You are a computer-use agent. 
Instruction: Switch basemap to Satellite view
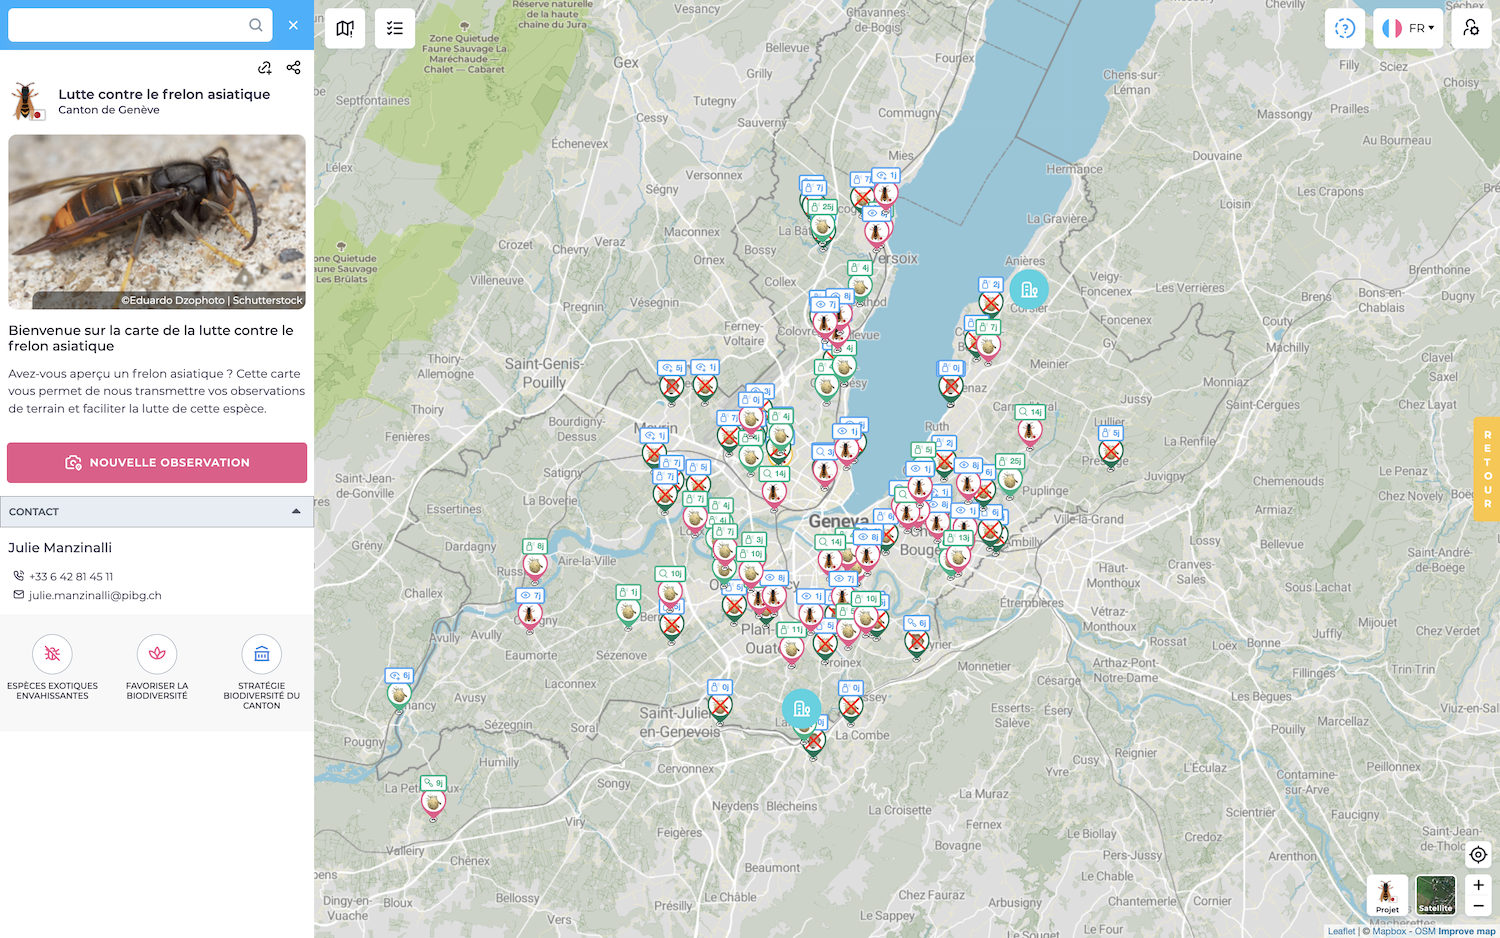pos(1435,895)
